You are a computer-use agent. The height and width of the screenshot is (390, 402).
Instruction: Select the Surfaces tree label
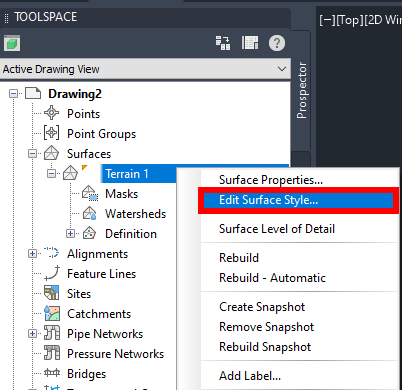(x=89, y=154)
